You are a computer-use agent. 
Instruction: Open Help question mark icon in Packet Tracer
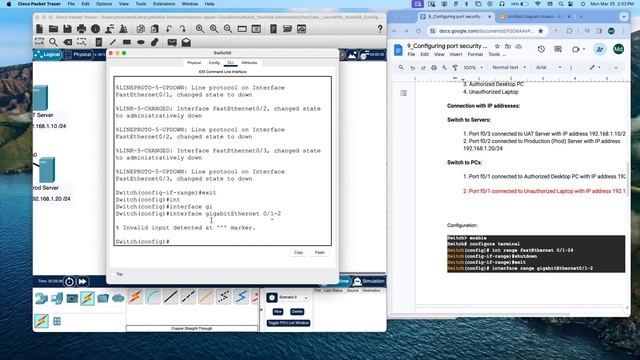pyautogui.click(x=380, y=29)
